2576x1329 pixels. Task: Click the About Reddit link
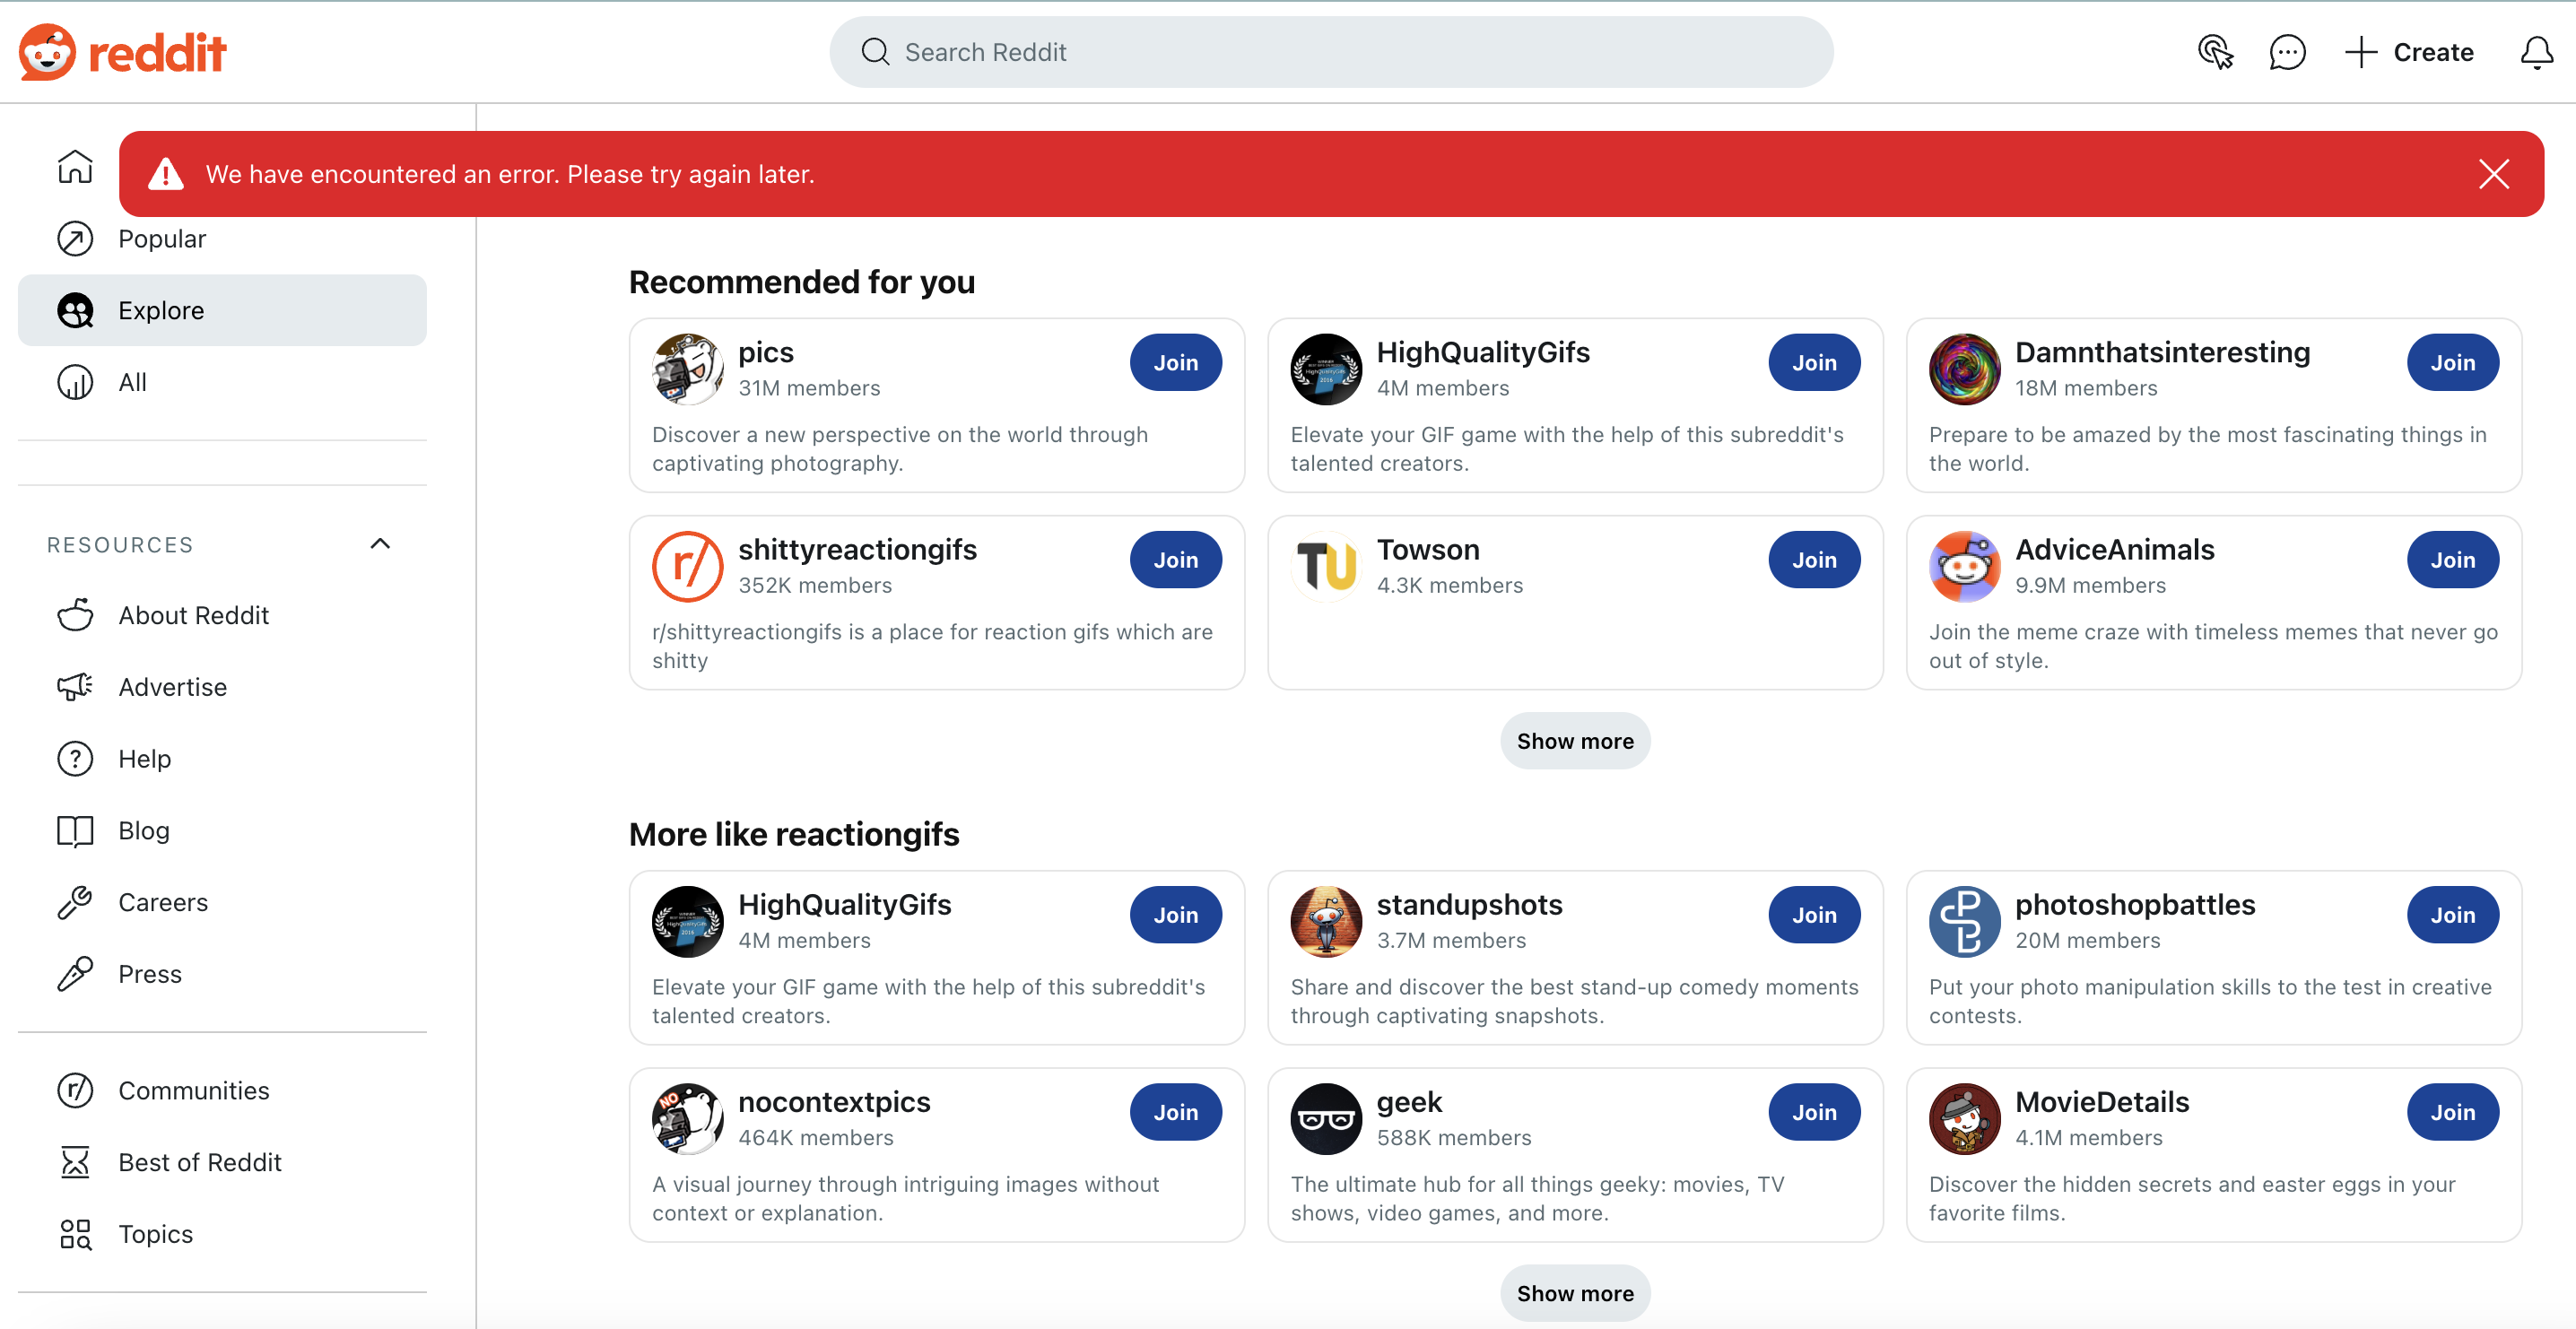[x=193, y=613]
